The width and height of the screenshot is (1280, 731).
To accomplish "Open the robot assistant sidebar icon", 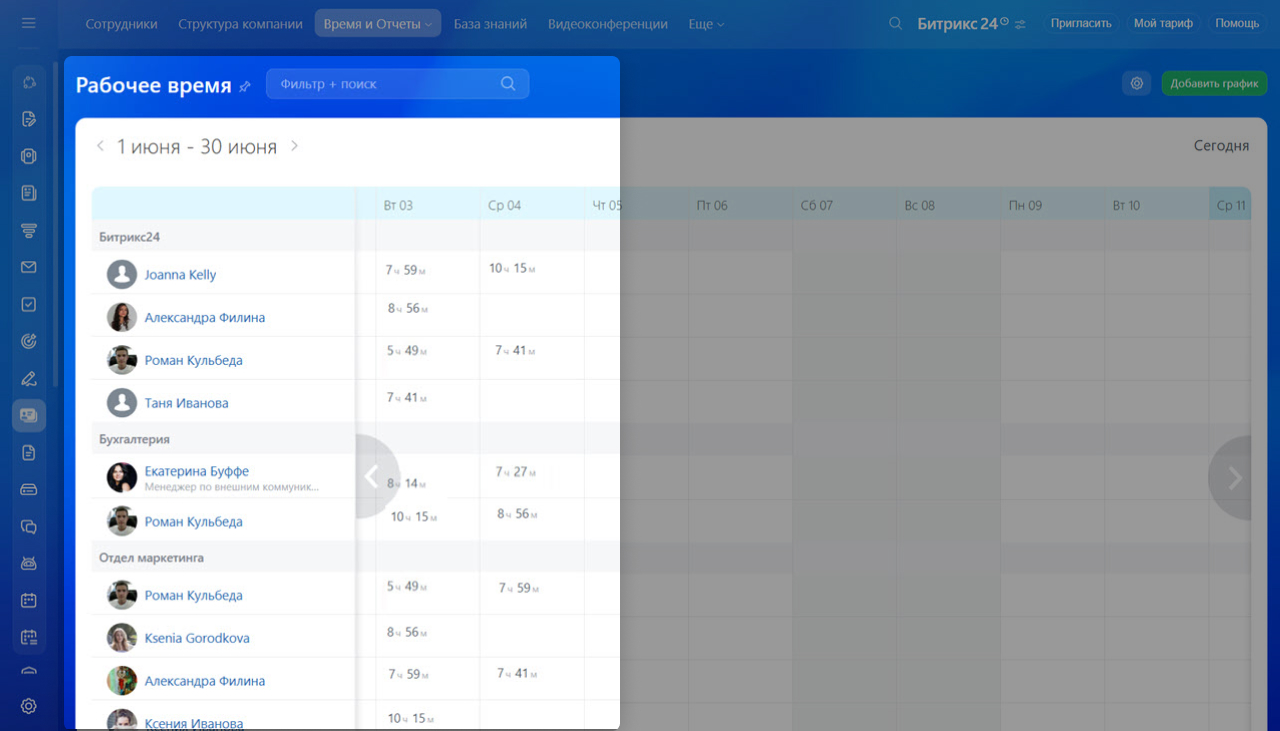I will 29,563.
